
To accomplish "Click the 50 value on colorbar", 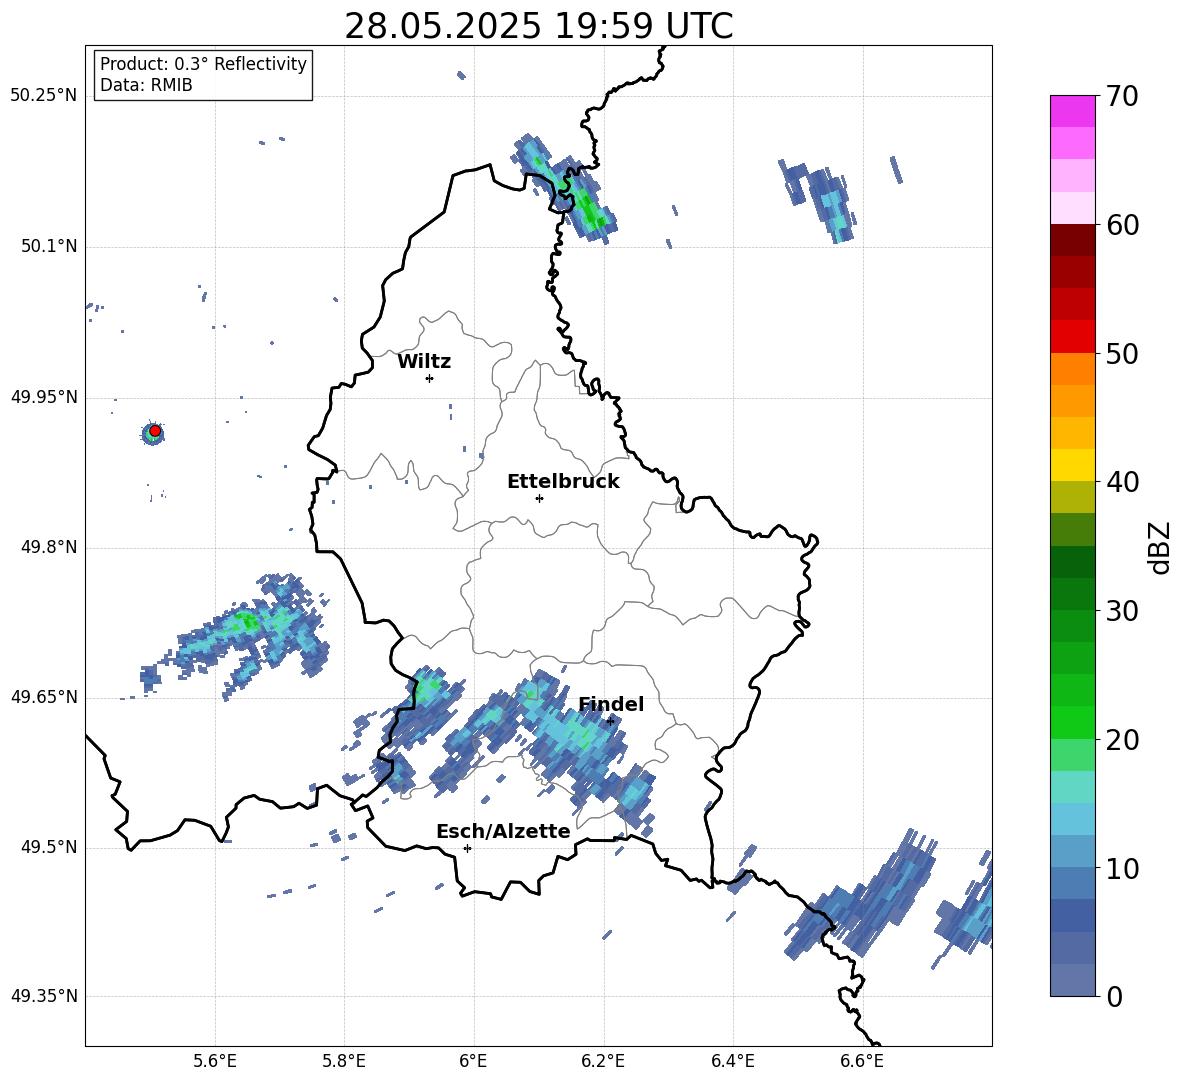I will click(1122, 353).
